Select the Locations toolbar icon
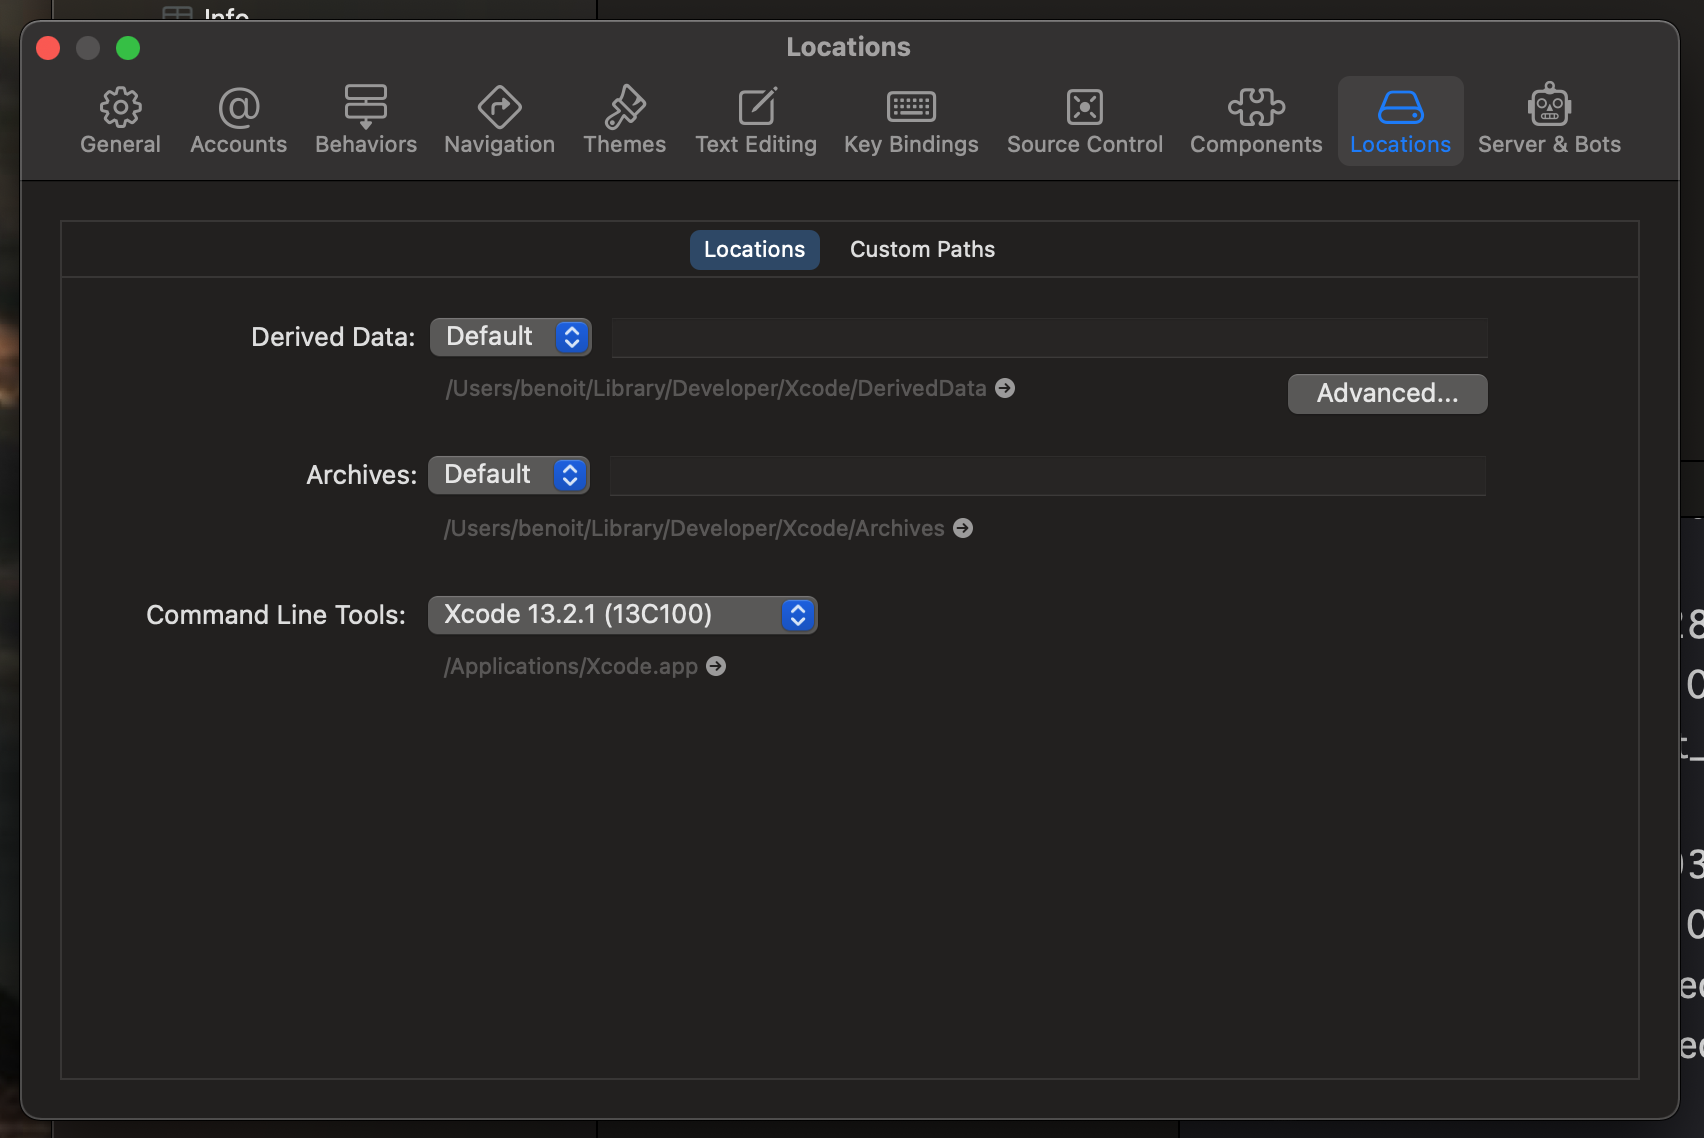 click(1400, 120)
